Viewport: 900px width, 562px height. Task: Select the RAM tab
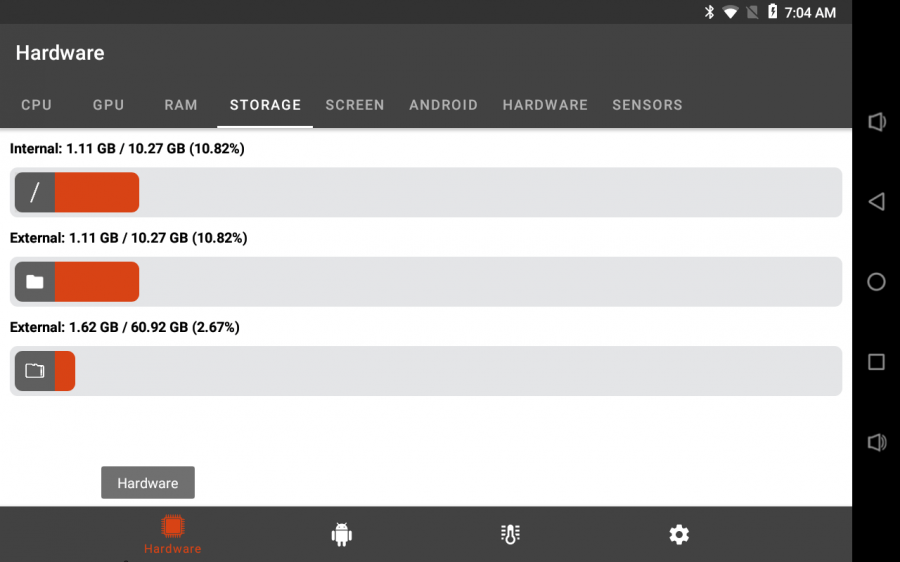(181, 105)
